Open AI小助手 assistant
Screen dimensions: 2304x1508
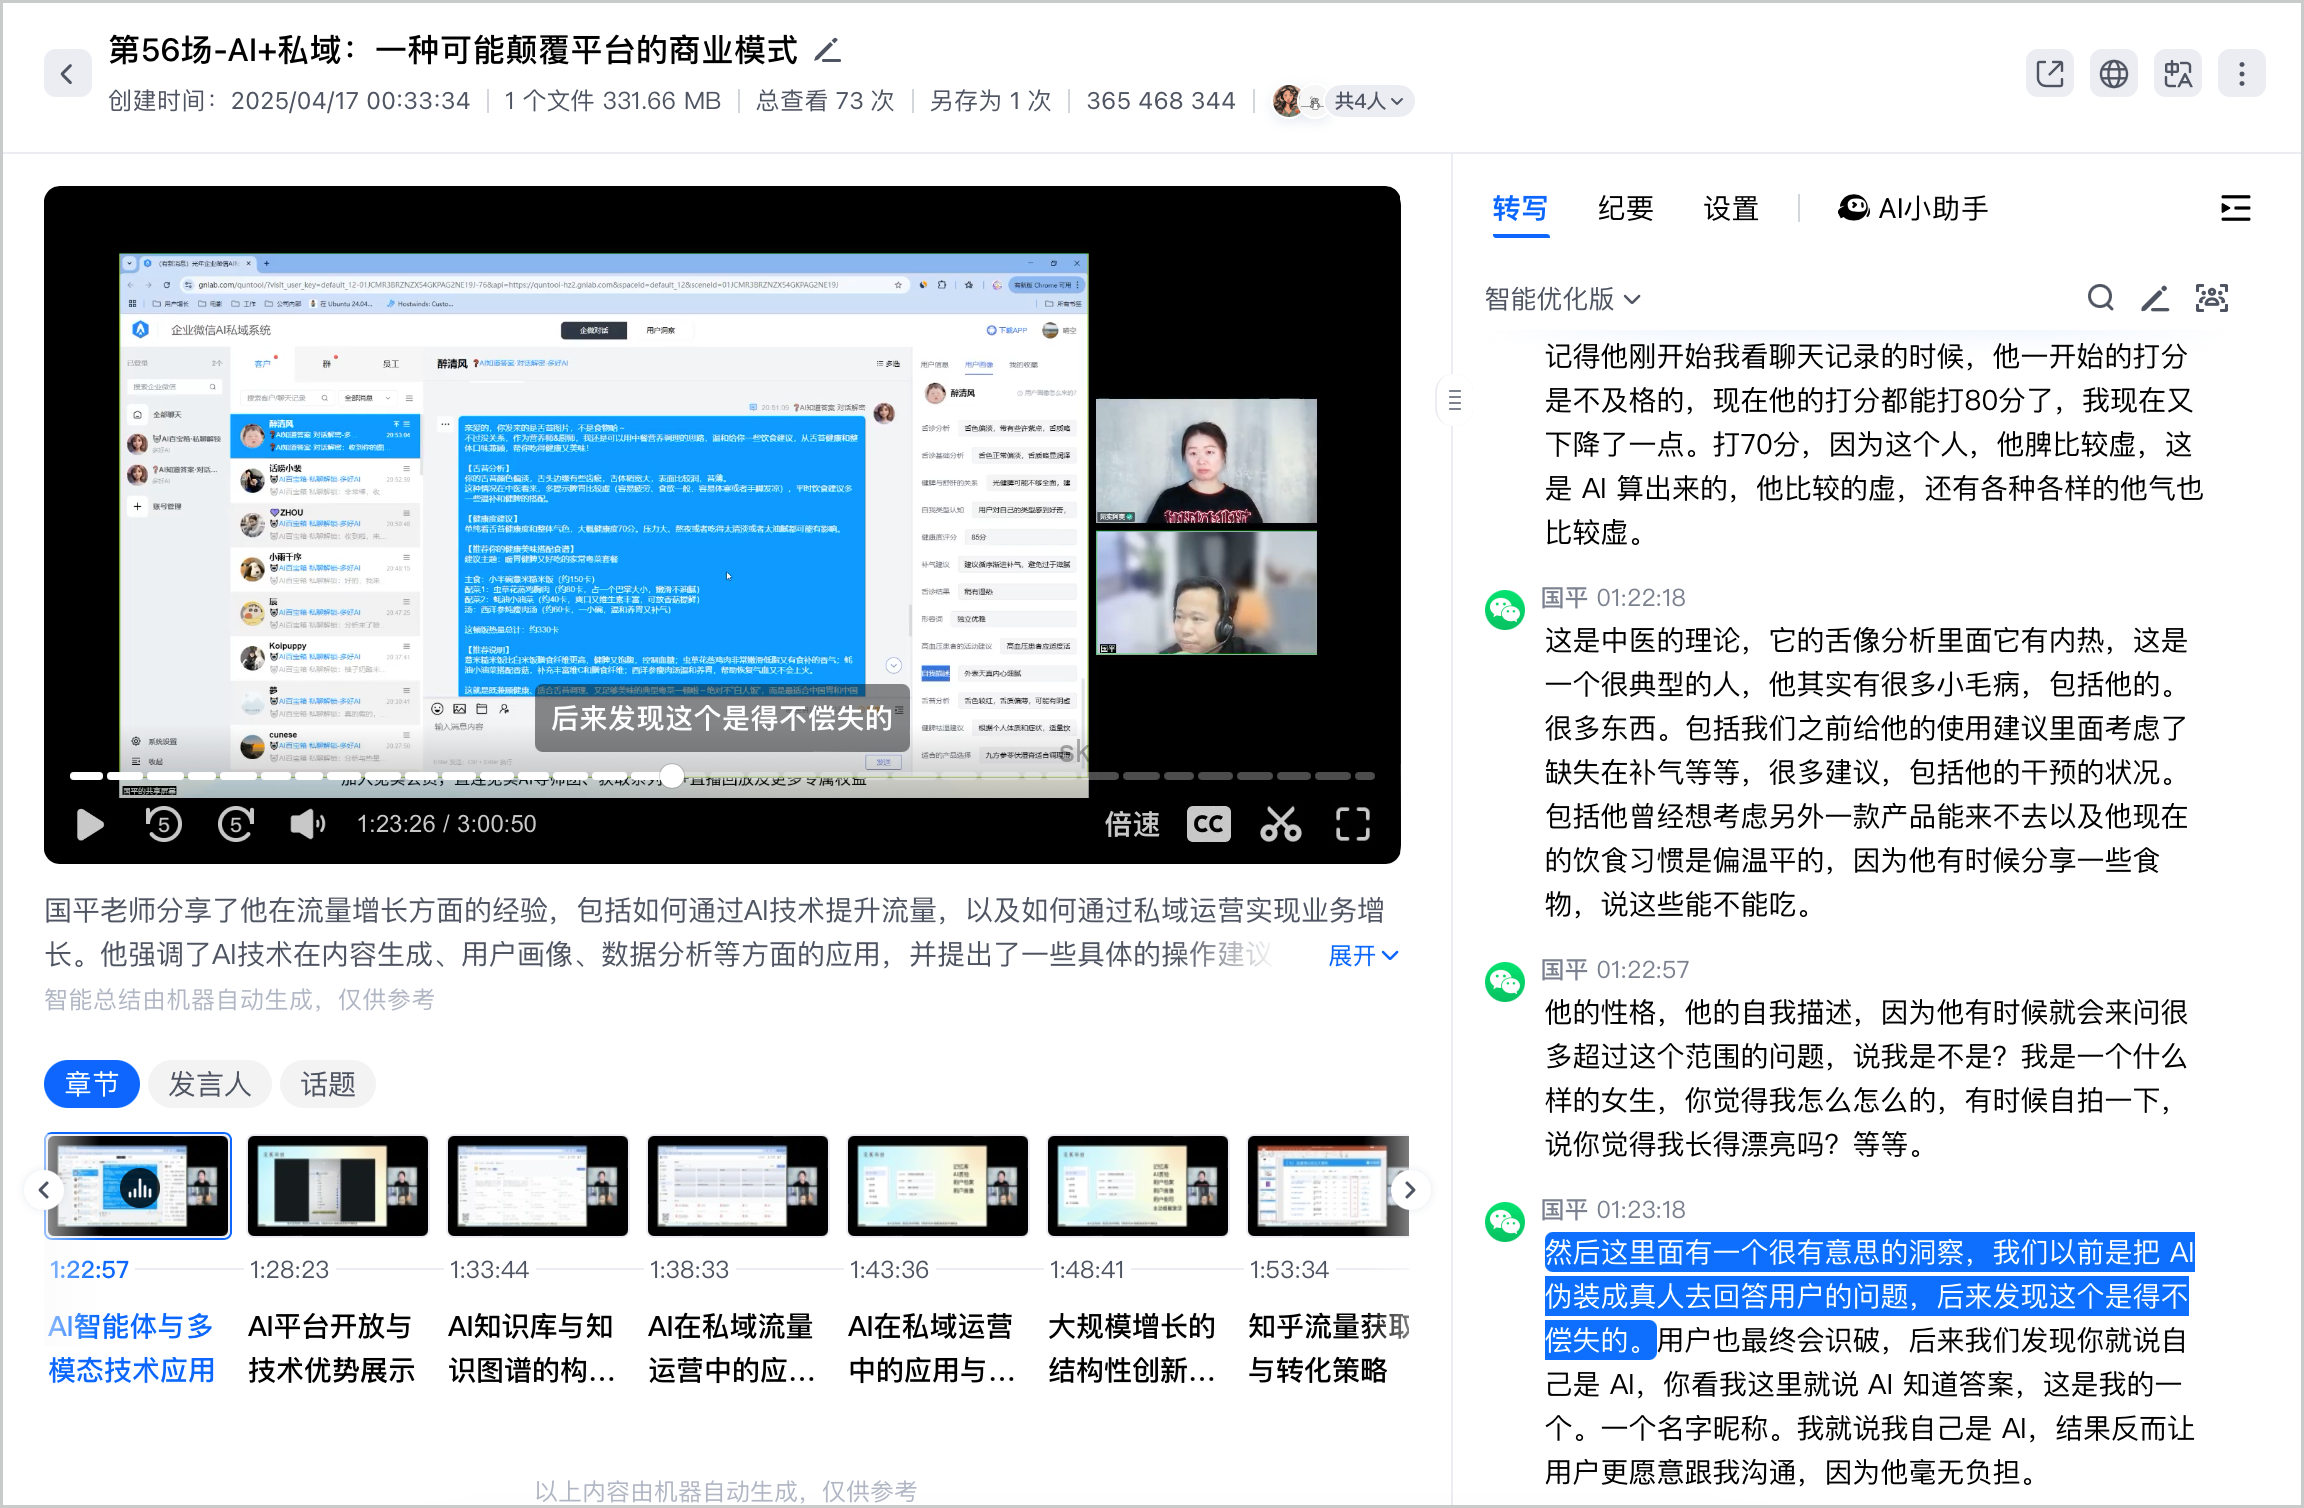(x=1911, y=209)
